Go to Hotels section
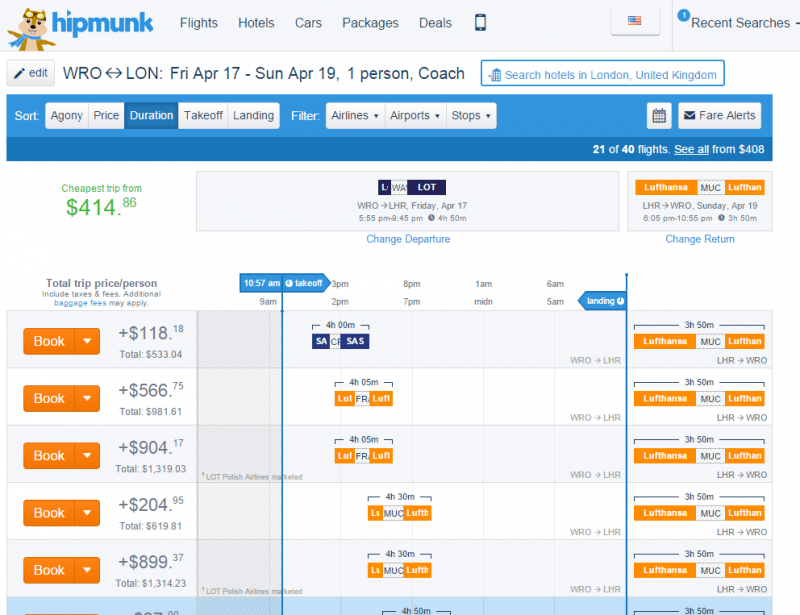800x615 pixels. click(x=256, y=23)
